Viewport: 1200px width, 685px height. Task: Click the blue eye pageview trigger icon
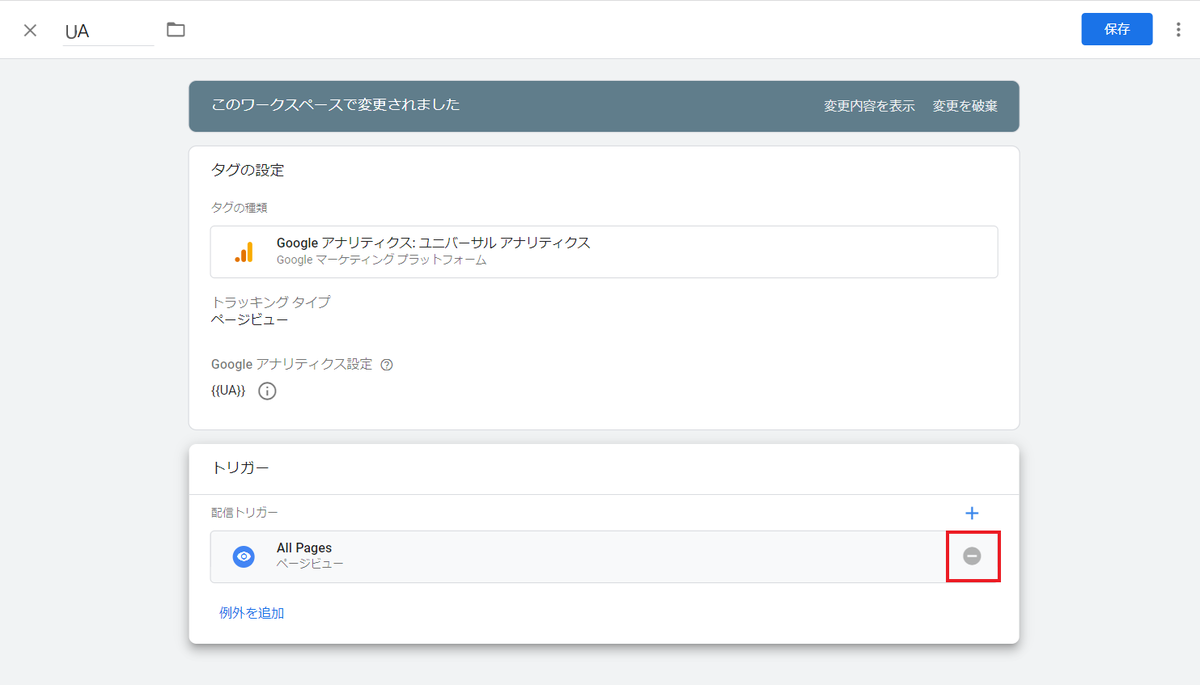(x=244, y=557)
